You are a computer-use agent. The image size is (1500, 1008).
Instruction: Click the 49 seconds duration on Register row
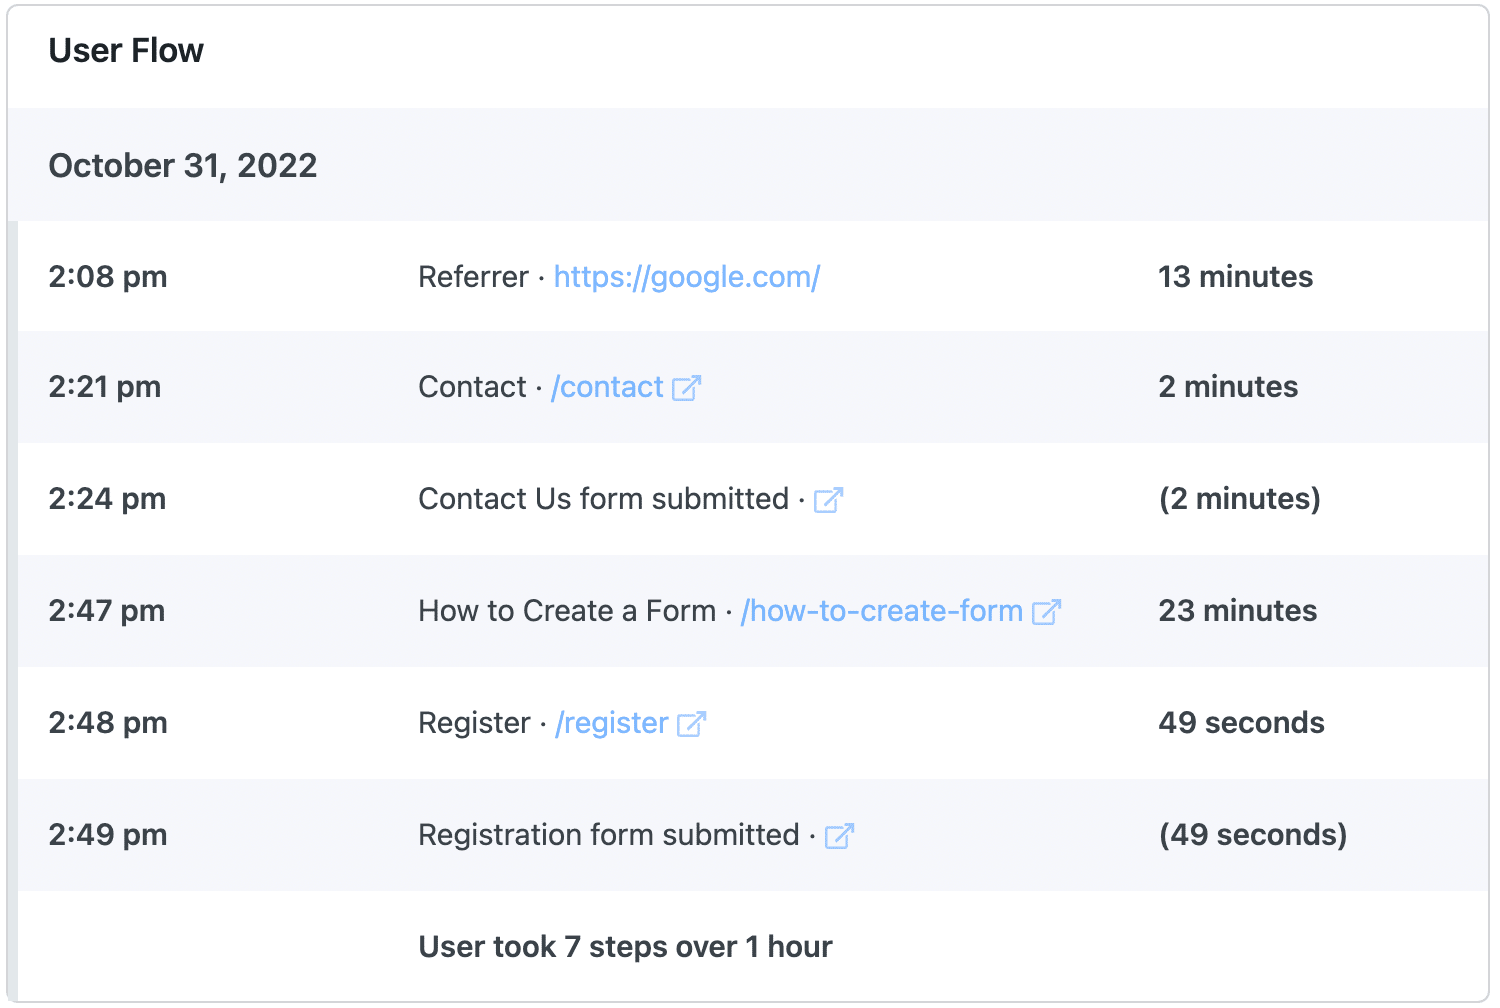pos(1242,723)
